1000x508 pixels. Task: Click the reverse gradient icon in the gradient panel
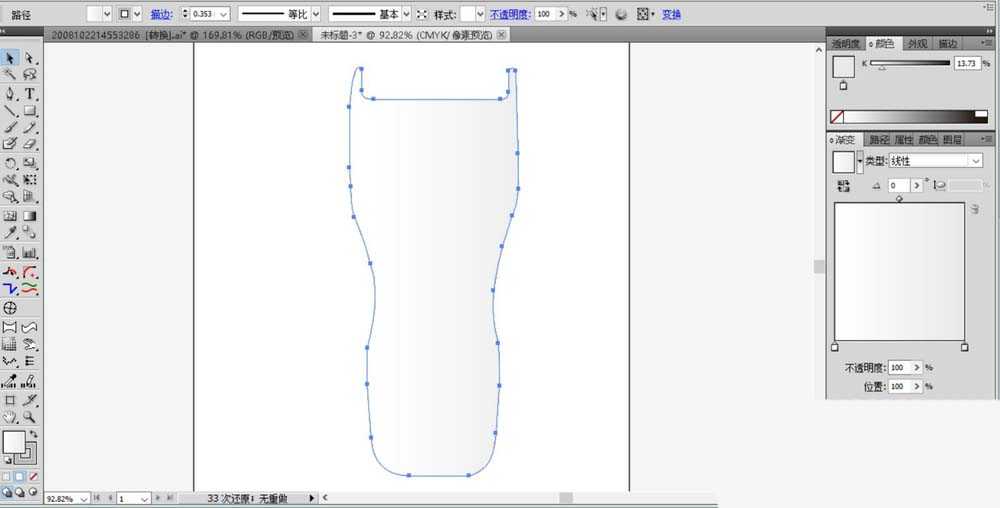pos(842,186)
